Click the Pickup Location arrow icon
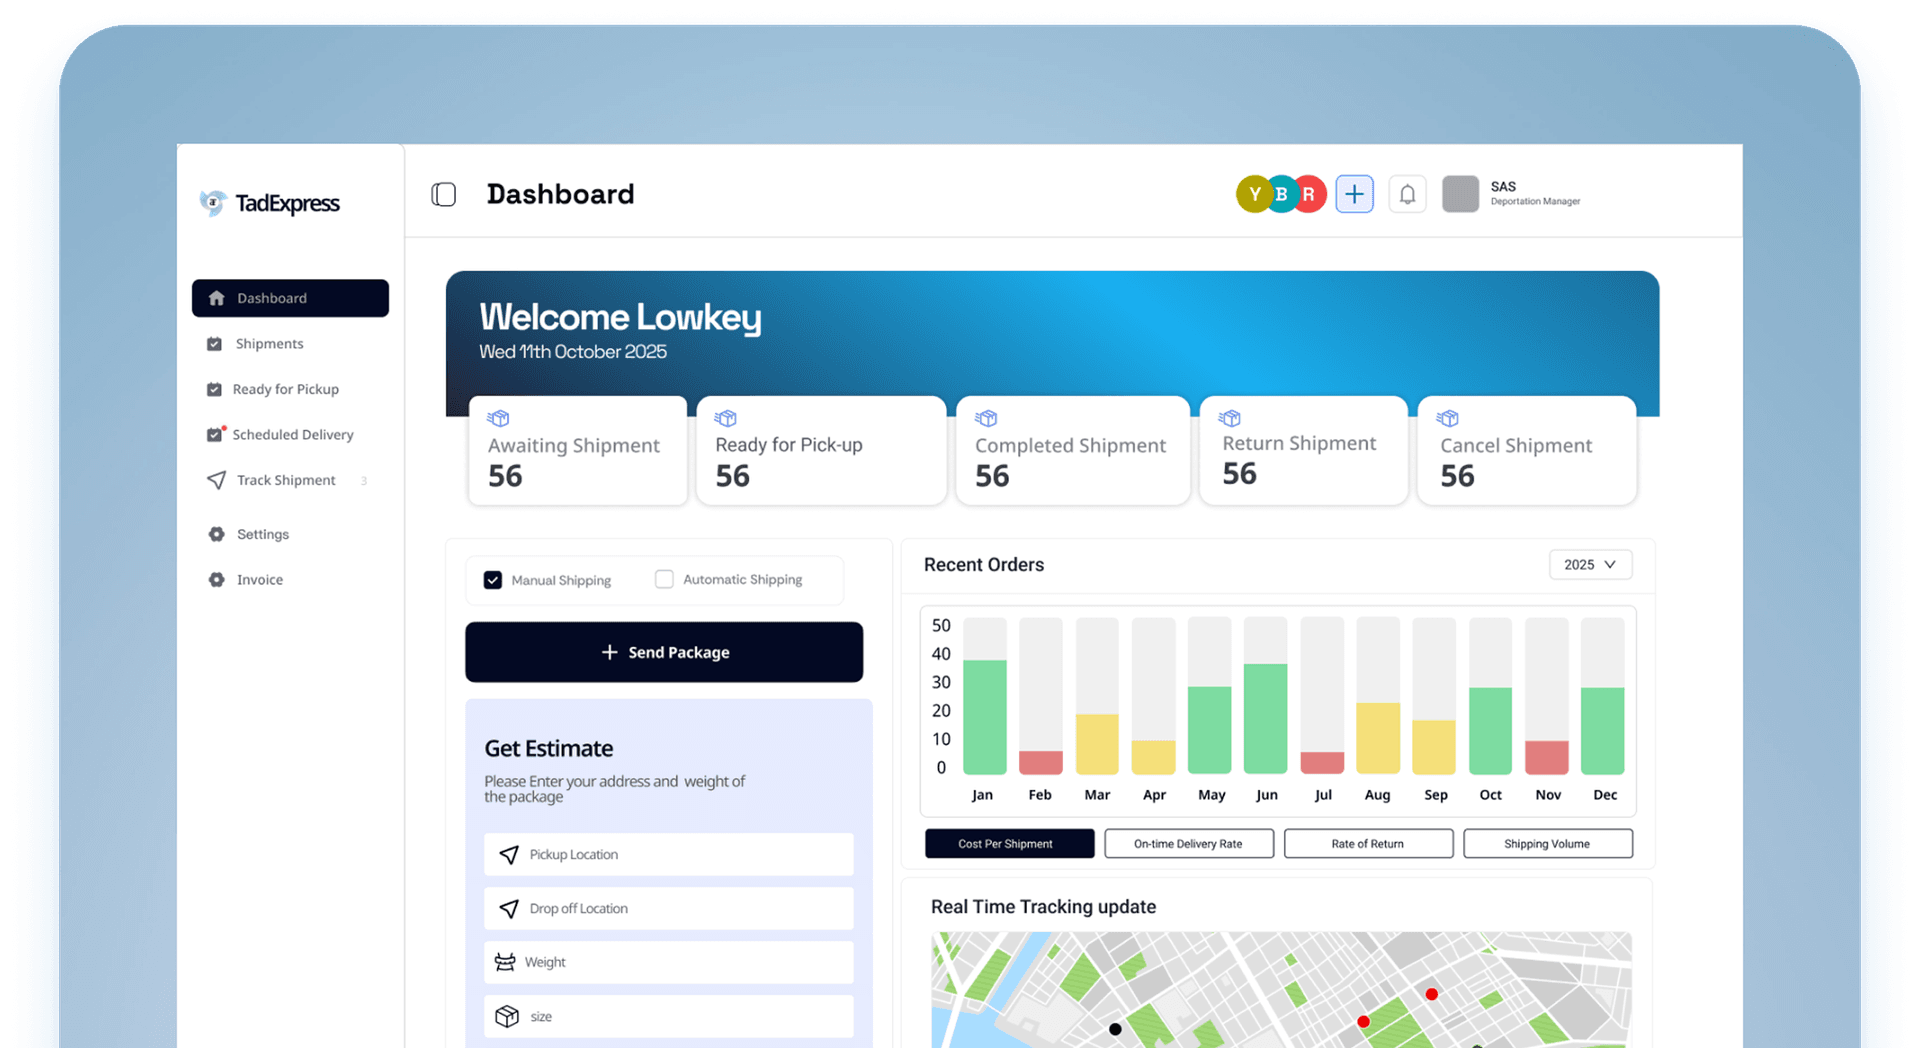The image size is (1920, 1048). click(509, 854)
